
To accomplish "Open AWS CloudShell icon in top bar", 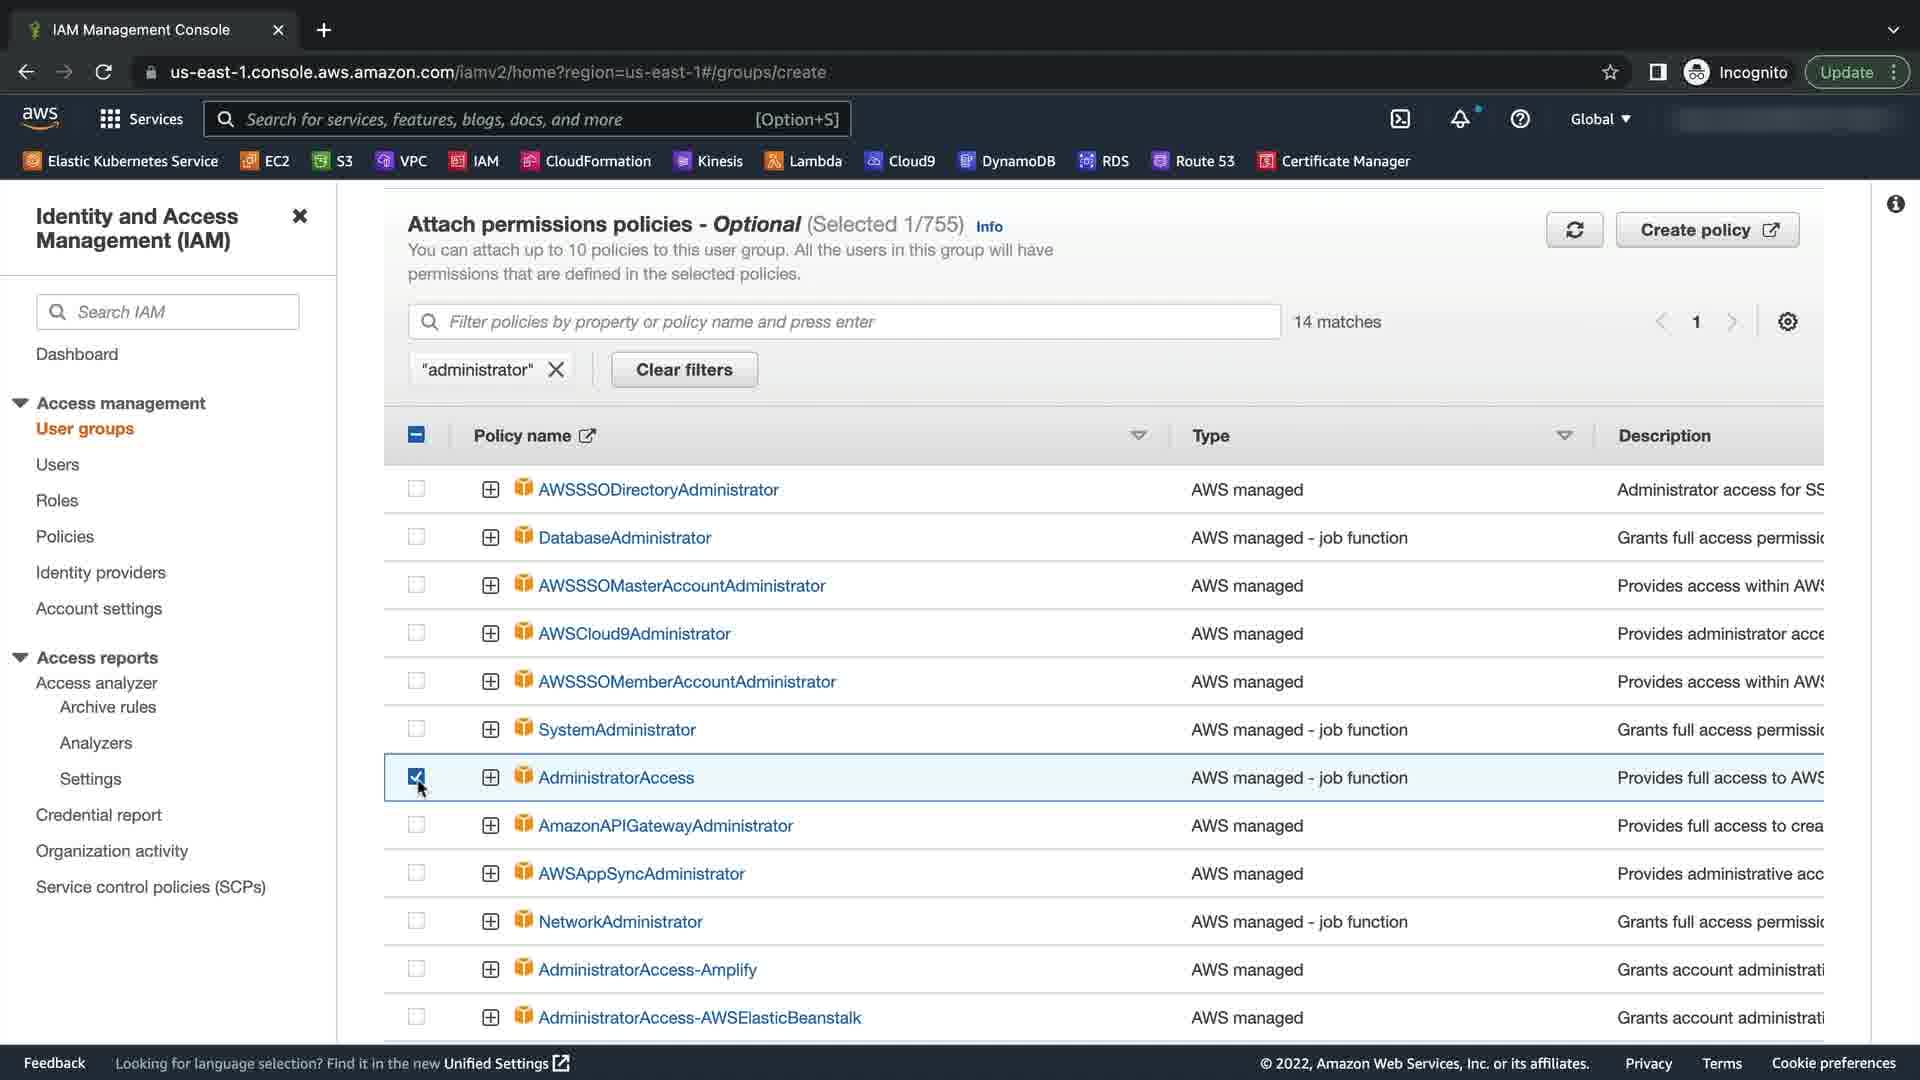I will [x=1400, y=119].
